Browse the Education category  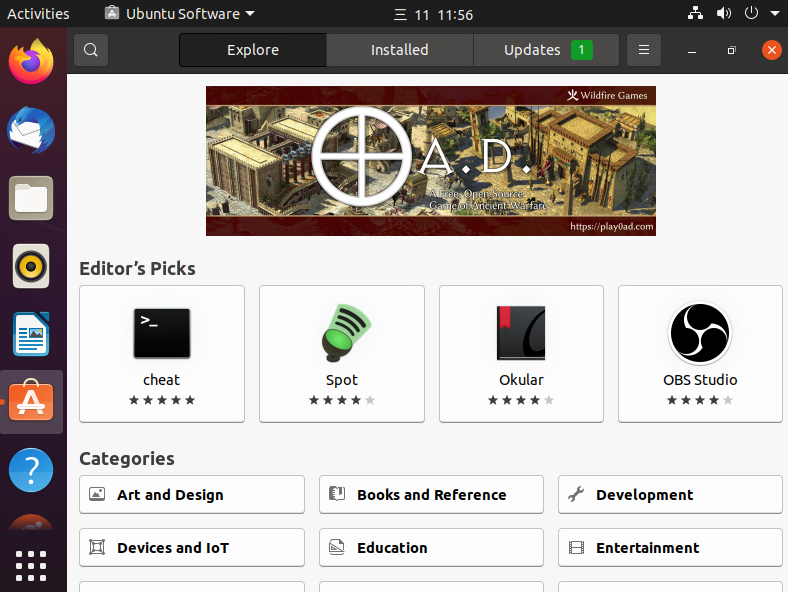pyautogui.click(x=431, y=547)
